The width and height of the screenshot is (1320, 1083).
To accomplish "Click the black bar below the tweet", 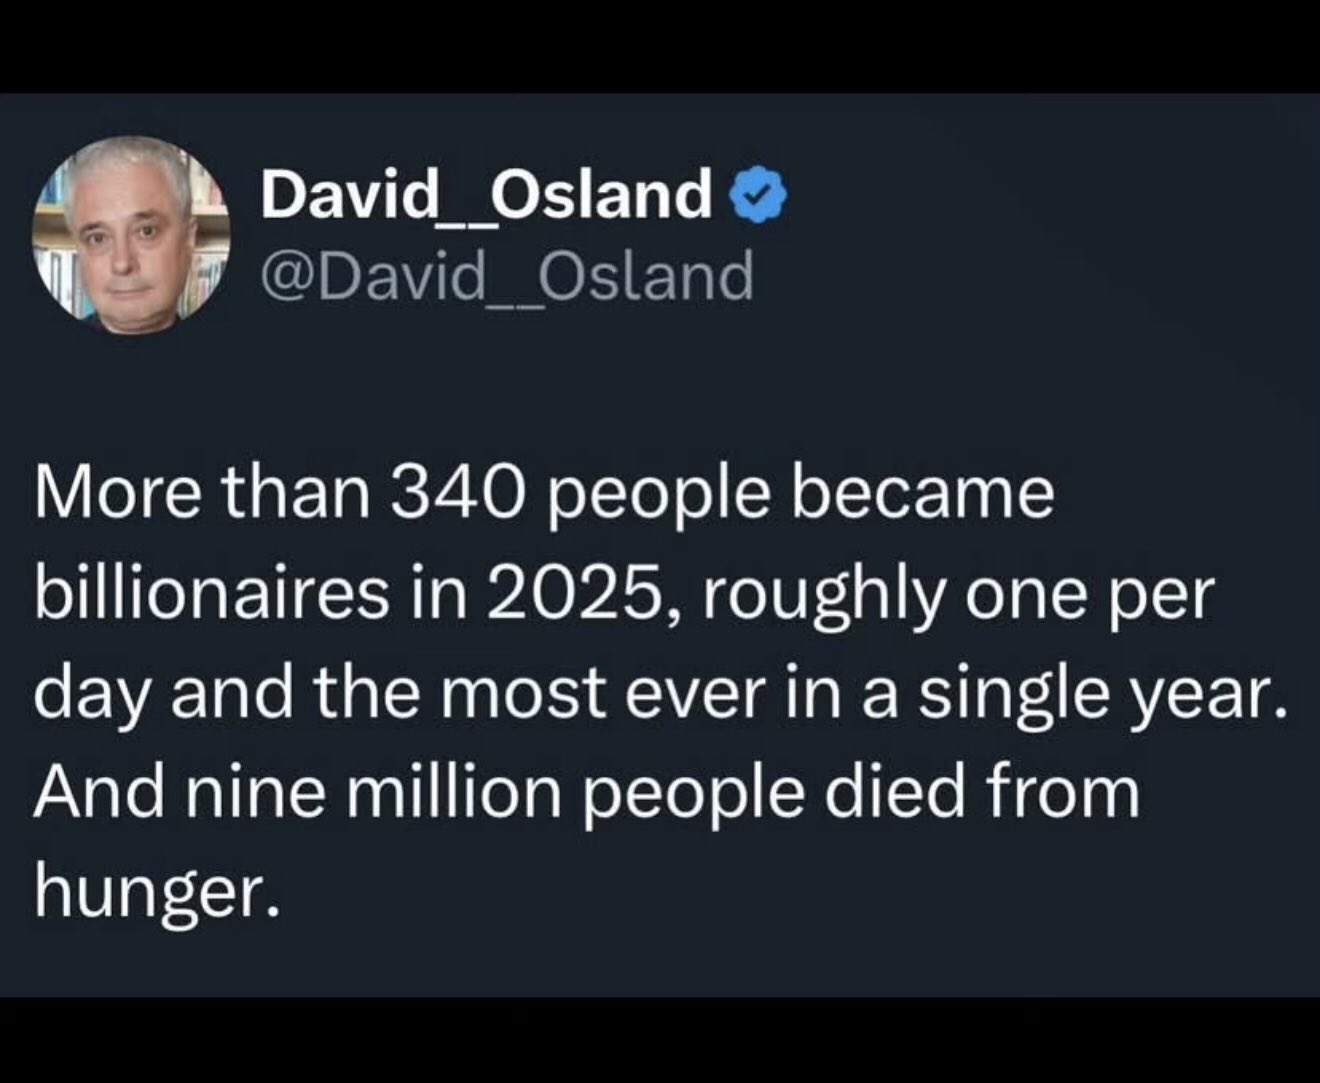I will 660,1040.
